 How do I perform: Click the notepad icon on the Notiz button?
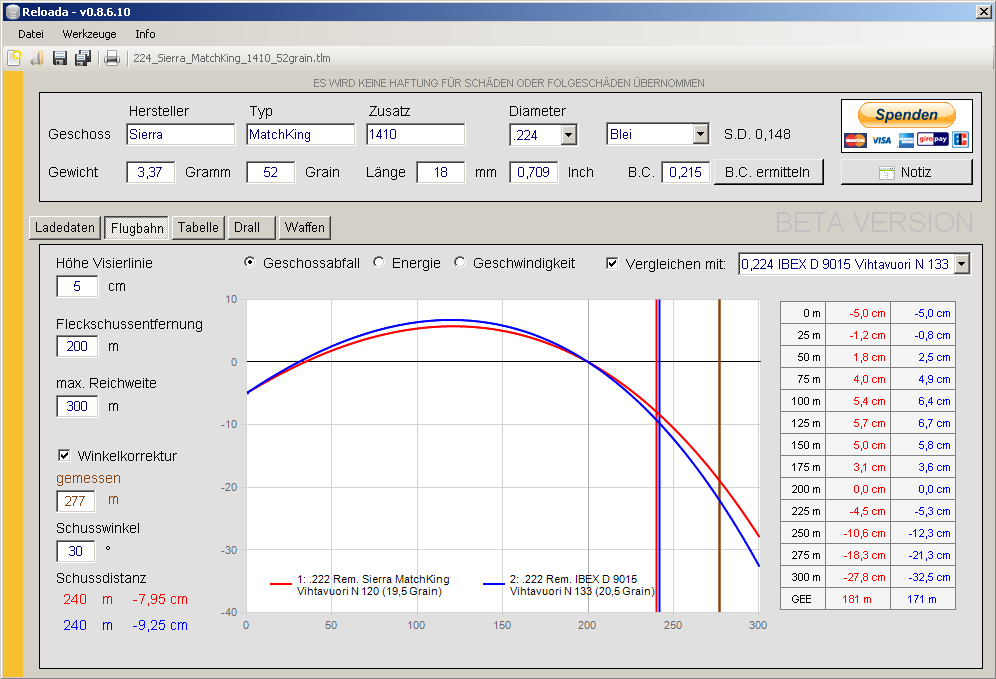[887, 173]
